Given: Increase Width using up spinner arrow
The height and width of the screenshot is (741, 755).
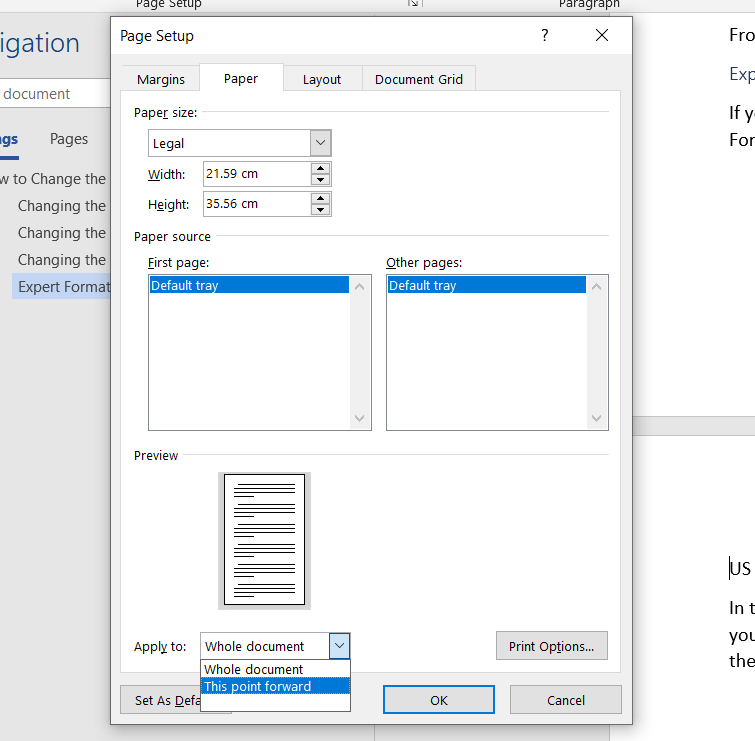Looking at the screenshot, I should (320, 168).
